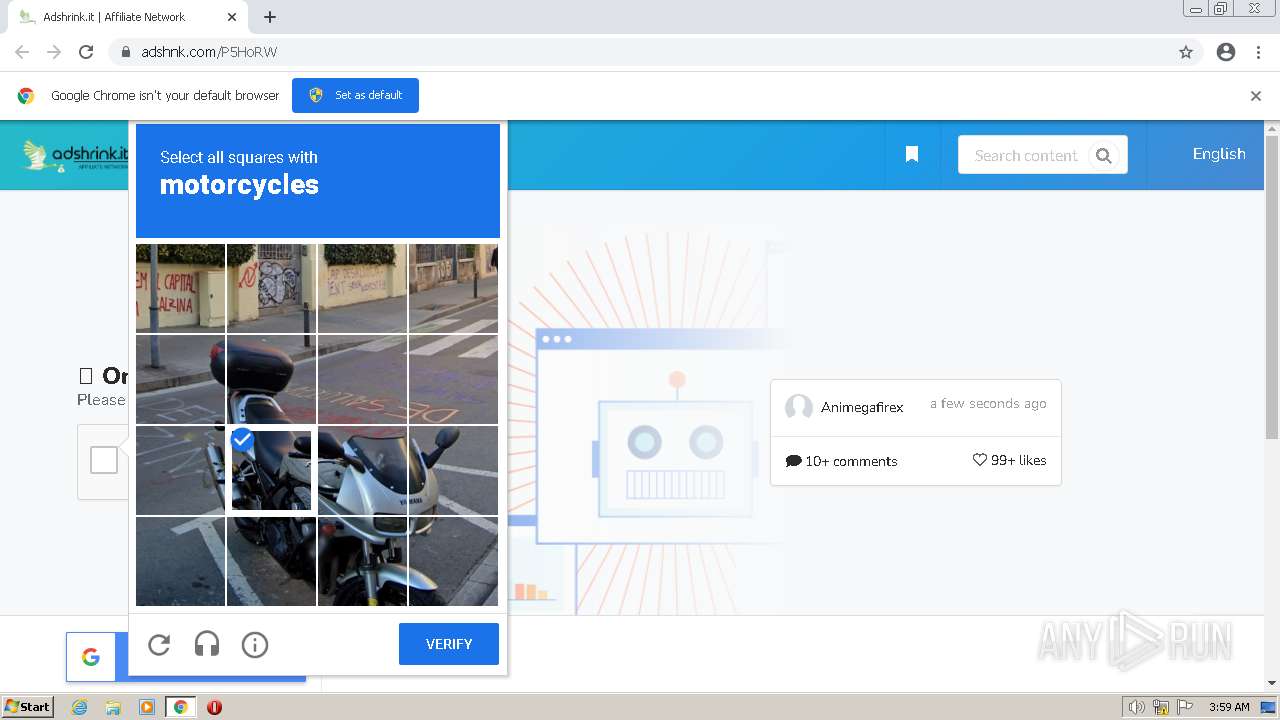Select tile showing Yamaha motorcycle windshield
Screen dimensions: 1280x720
tap(362, 470)
